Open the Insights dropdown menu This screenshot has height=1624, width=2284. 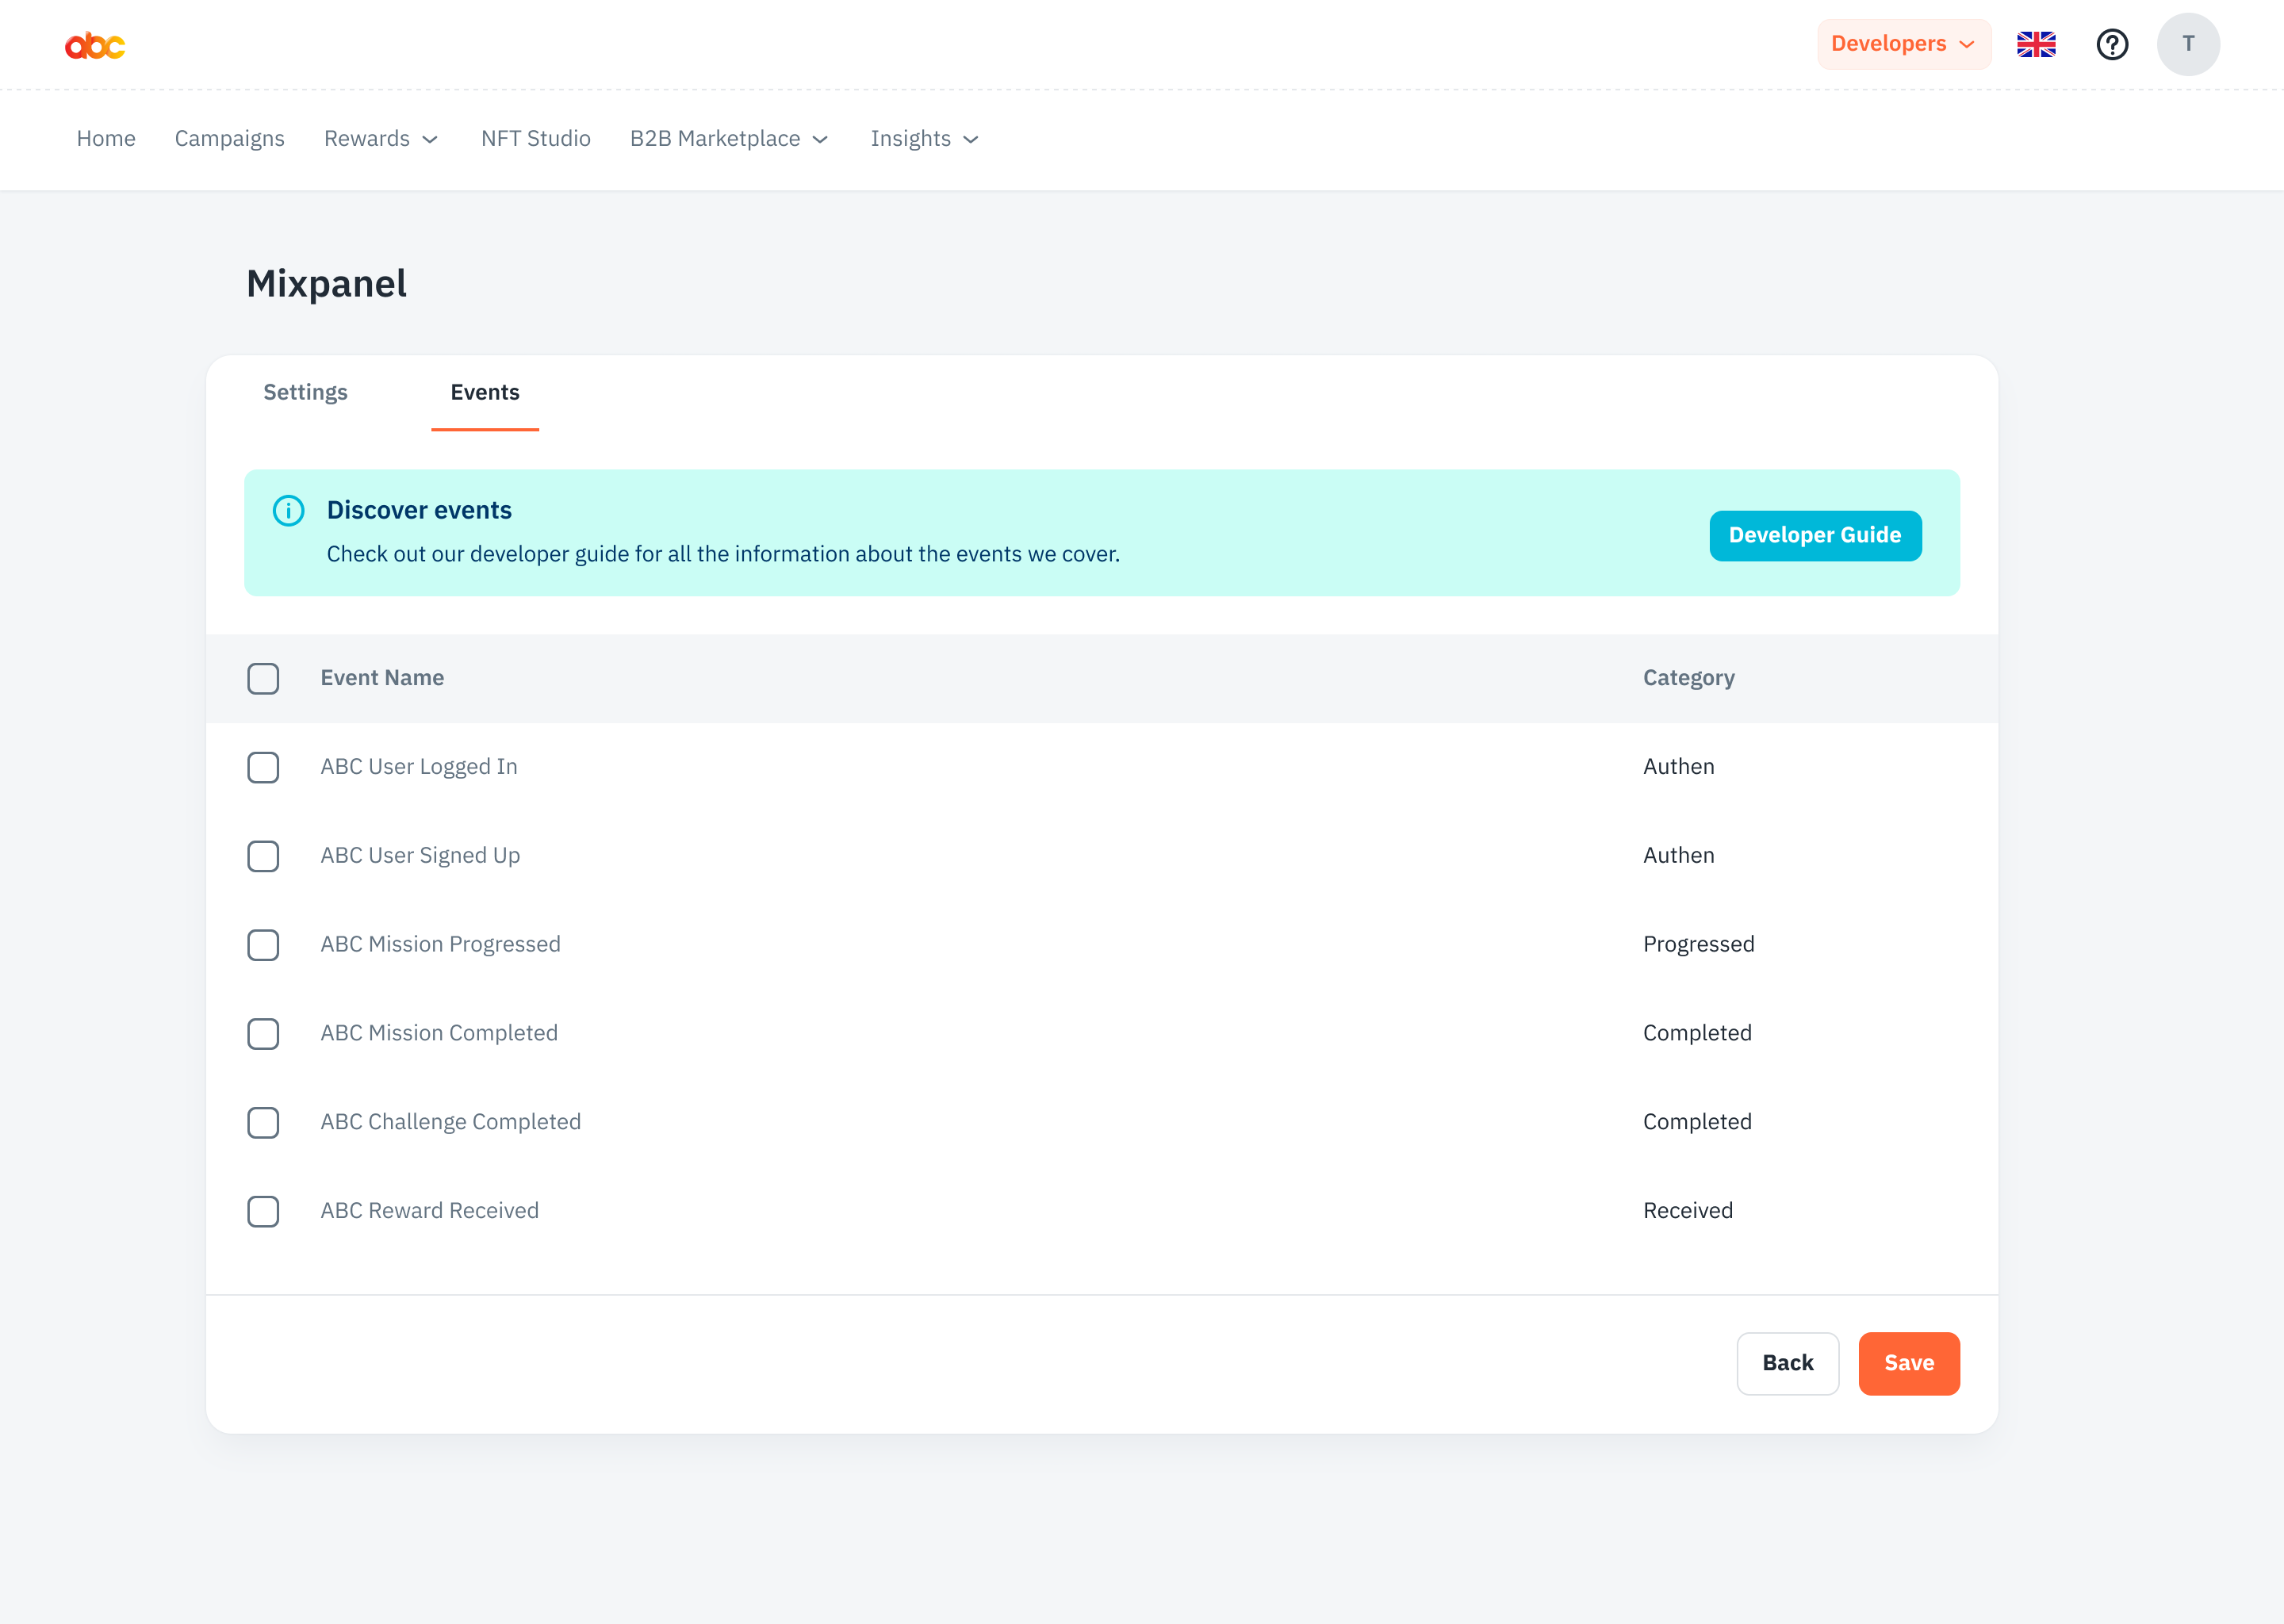pos(922,139)
